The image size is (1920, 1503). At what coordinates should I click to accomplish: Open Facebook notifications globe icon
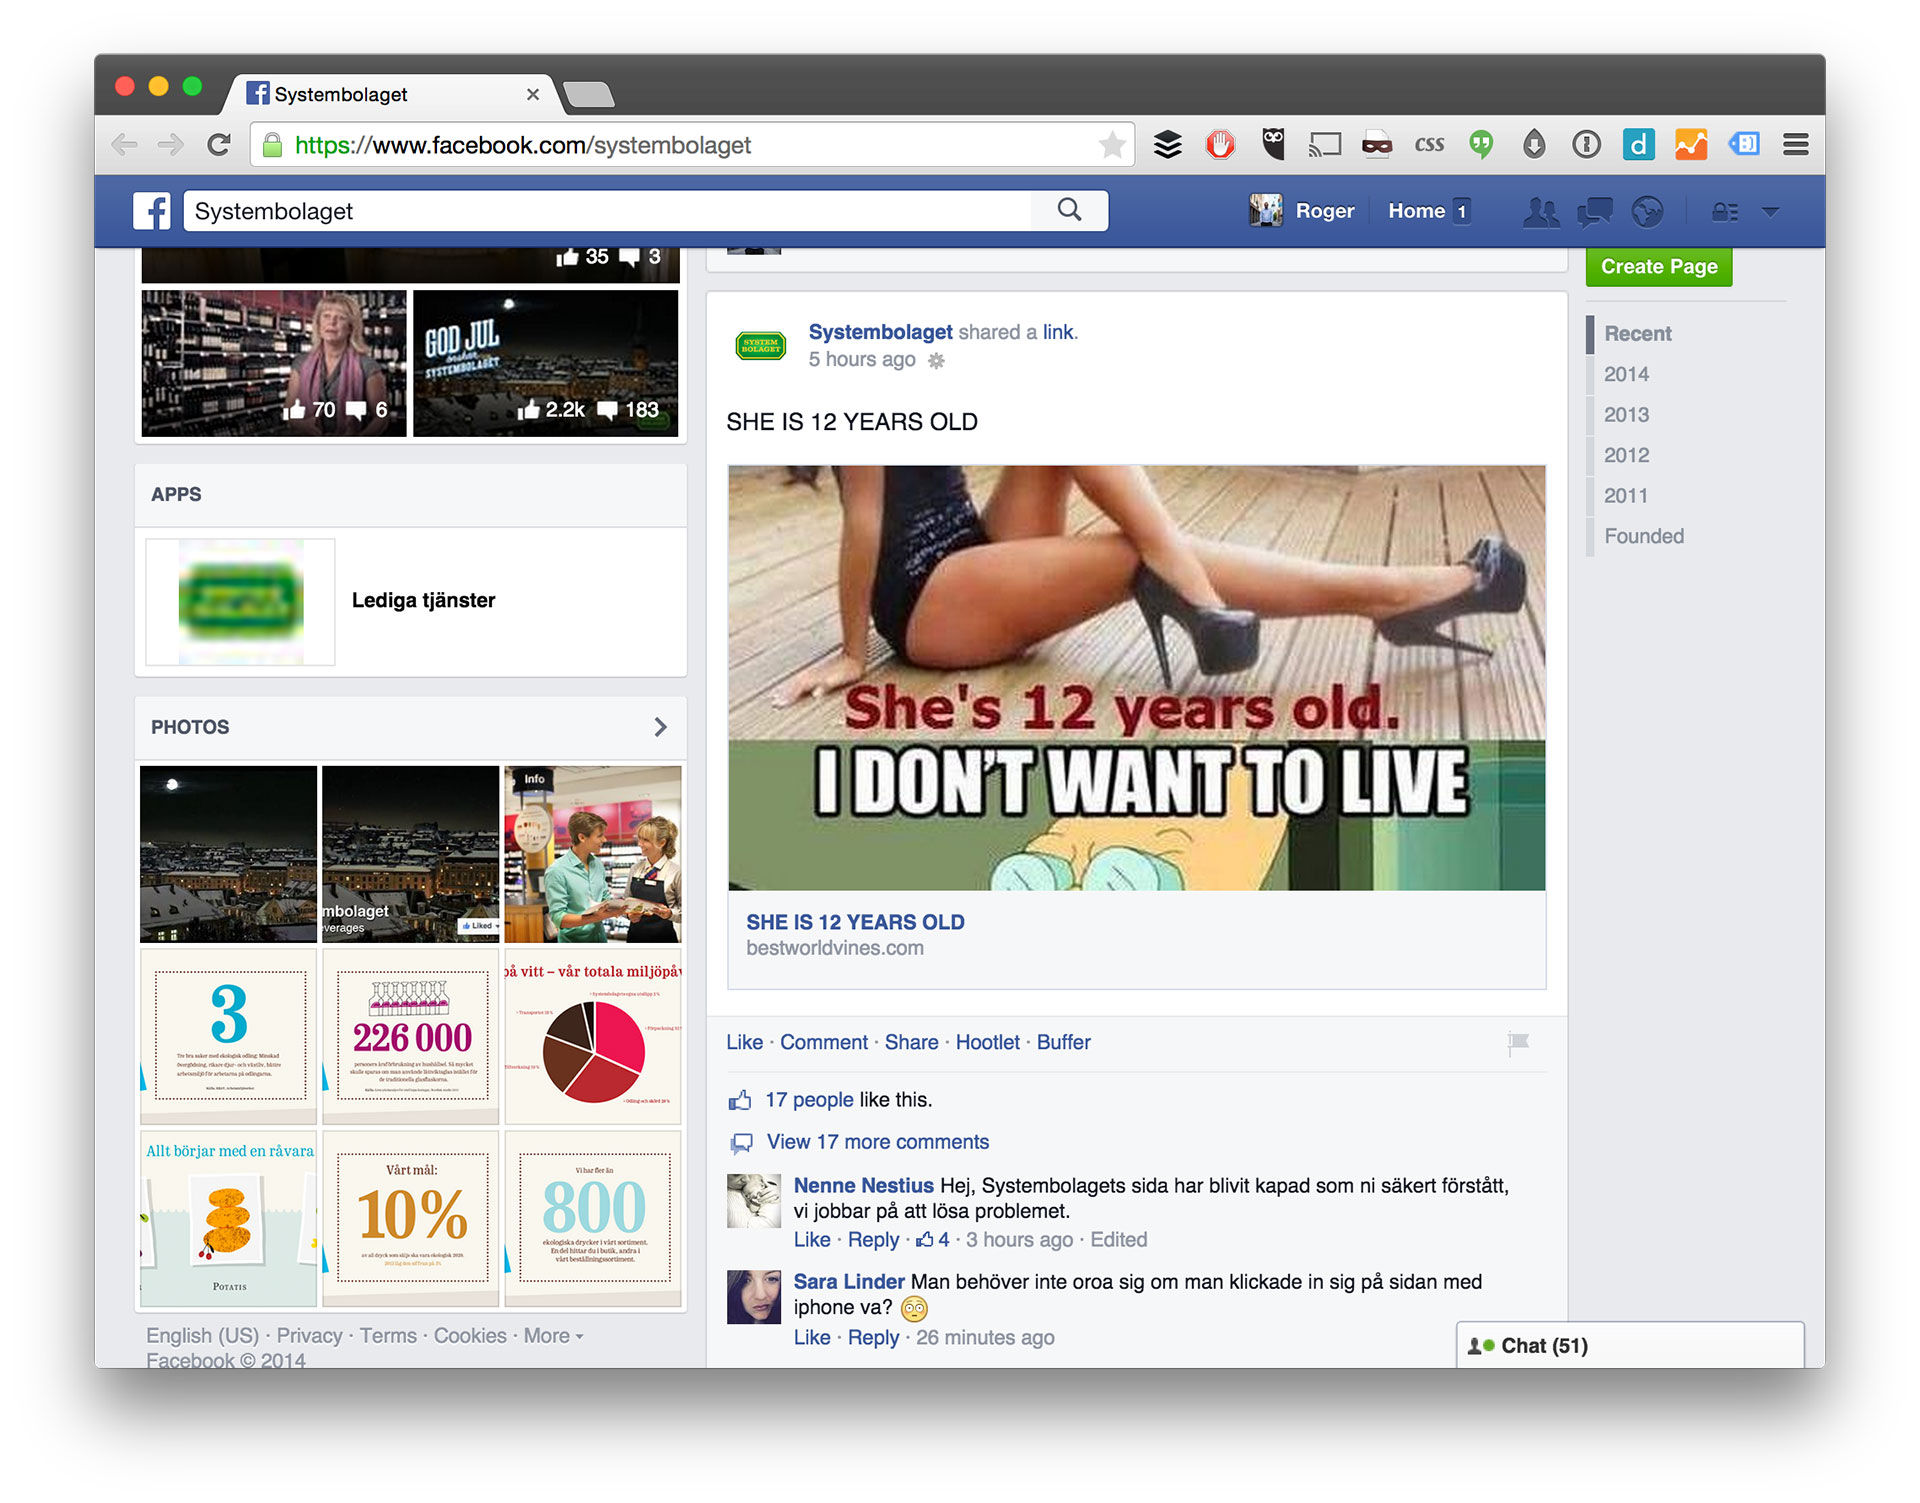[x=1647, y=211]
